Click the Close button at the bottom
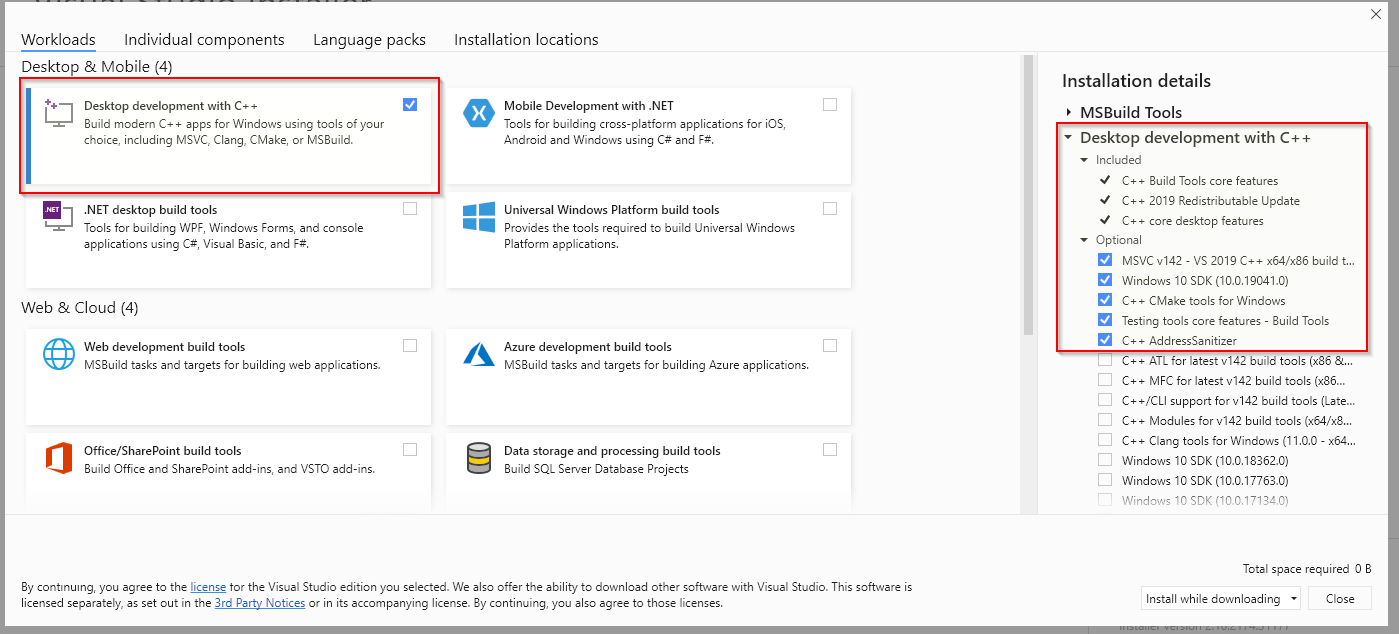 coord(1340,599)
